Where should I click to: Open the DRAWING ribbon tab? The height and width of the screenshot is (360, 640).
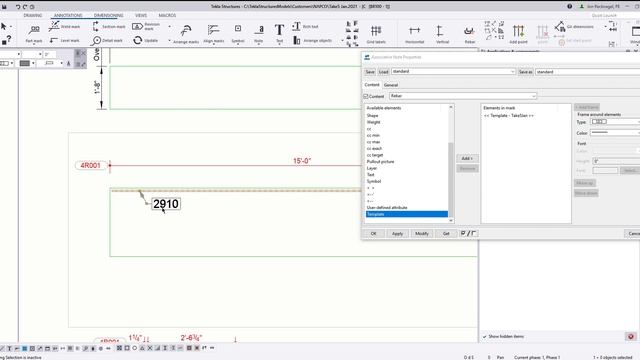[33, 16]
